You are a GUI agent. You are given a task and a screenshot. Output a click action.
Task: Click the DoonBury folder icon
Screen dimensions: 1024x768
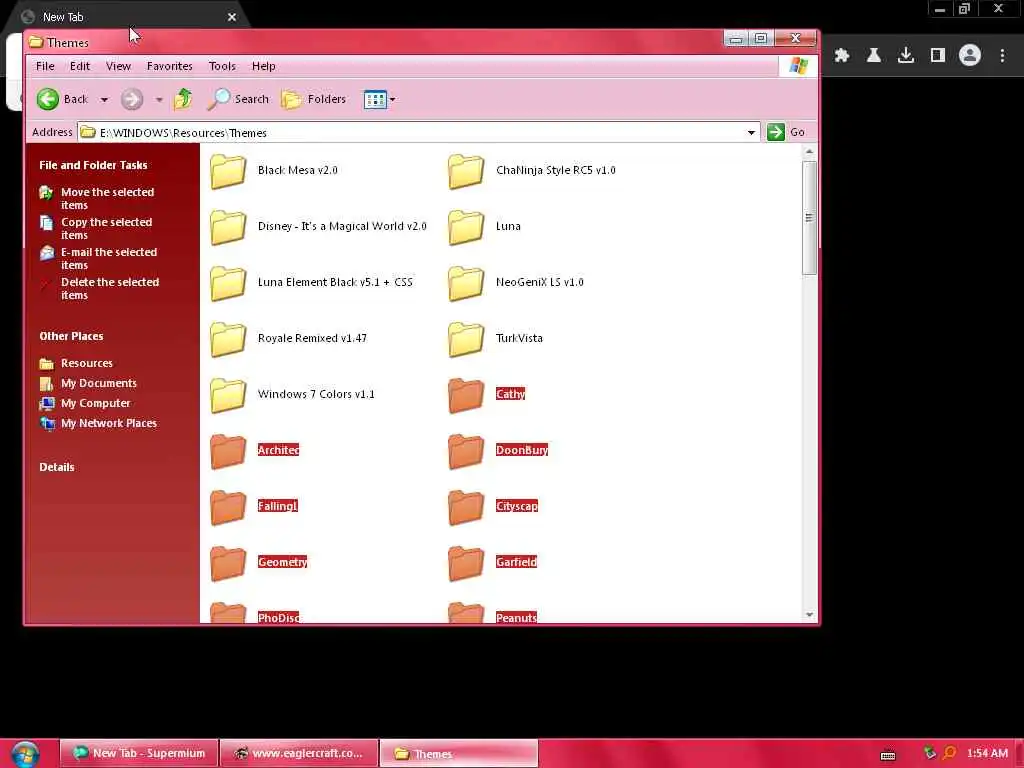[466, 451]
